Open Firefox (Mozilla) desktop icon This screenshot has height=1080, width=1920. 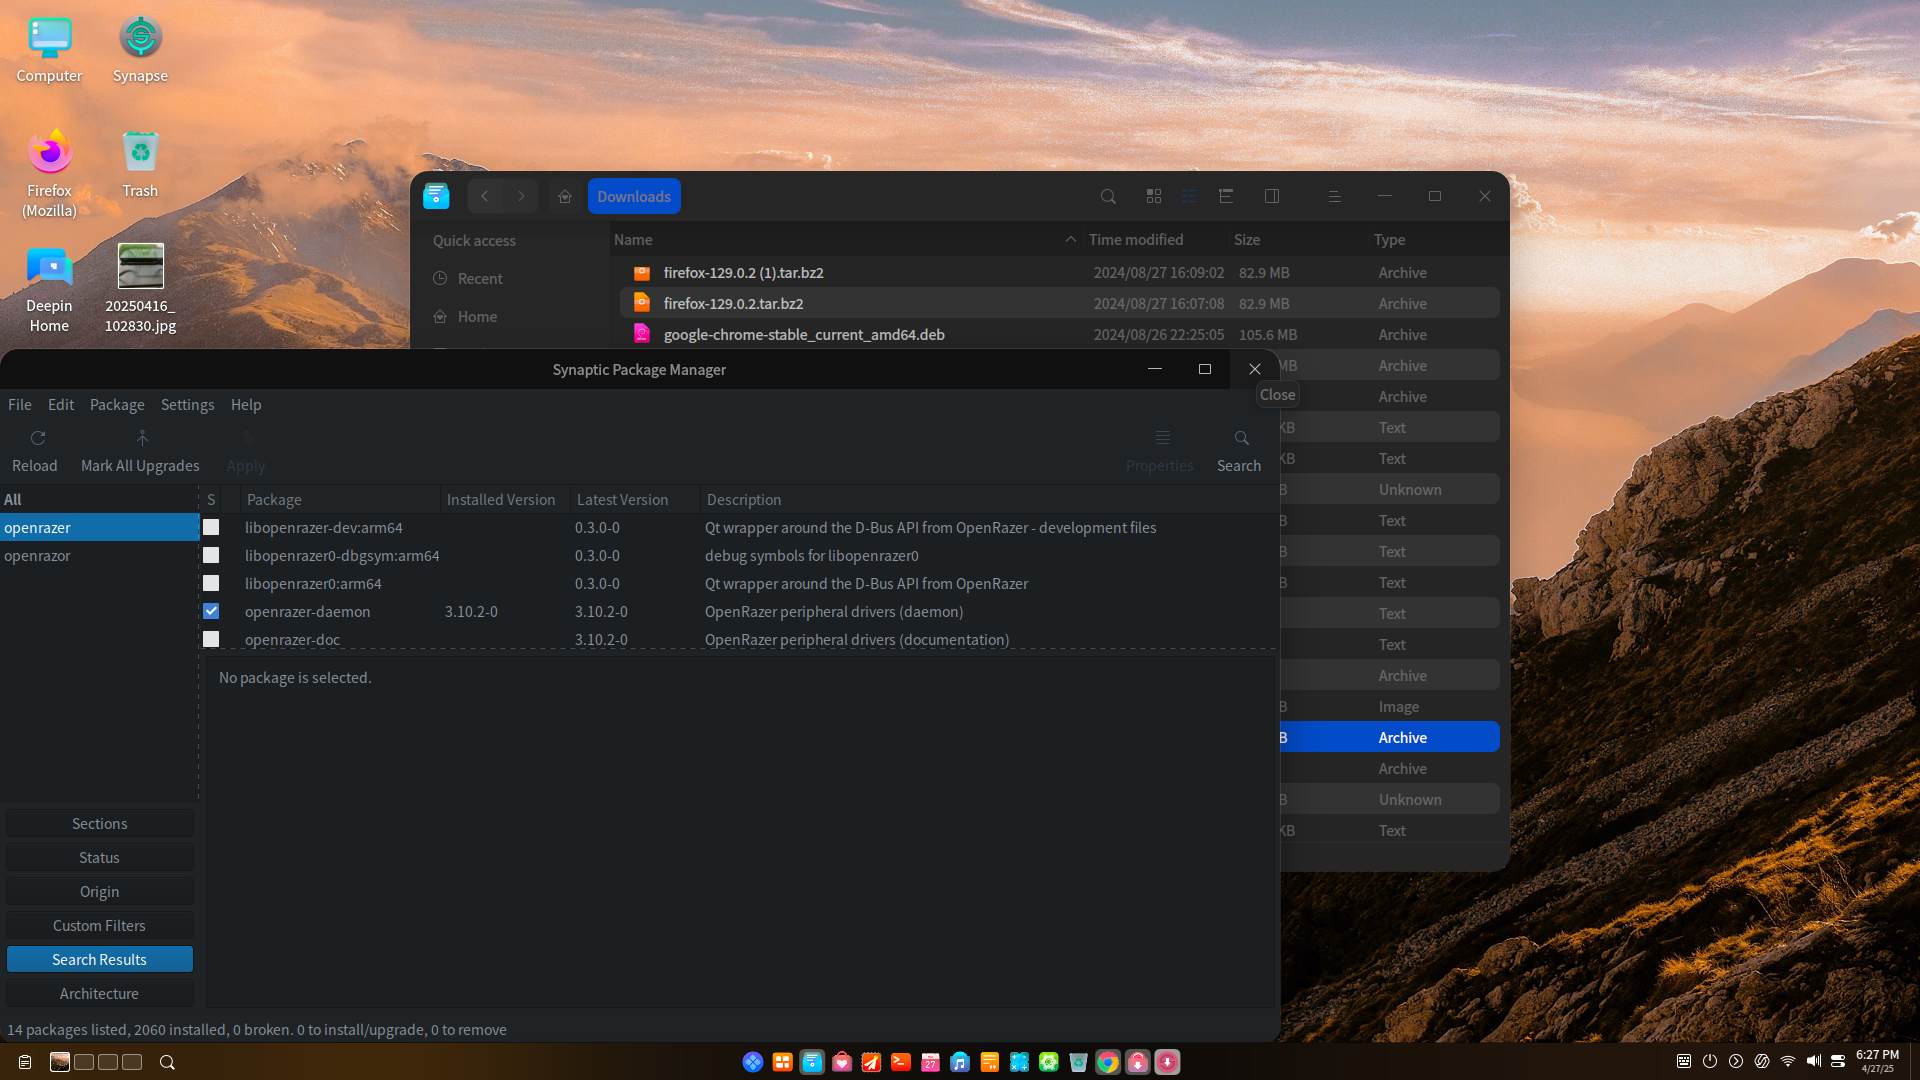pyautogui.click(x=49, y=173)
